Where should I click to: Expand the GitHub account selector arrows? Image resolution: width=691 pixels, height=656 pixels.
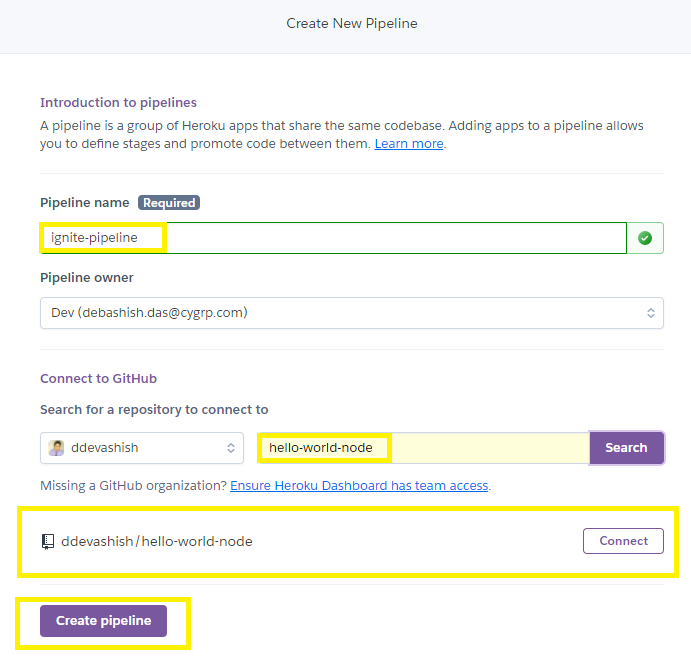(230, 448)
